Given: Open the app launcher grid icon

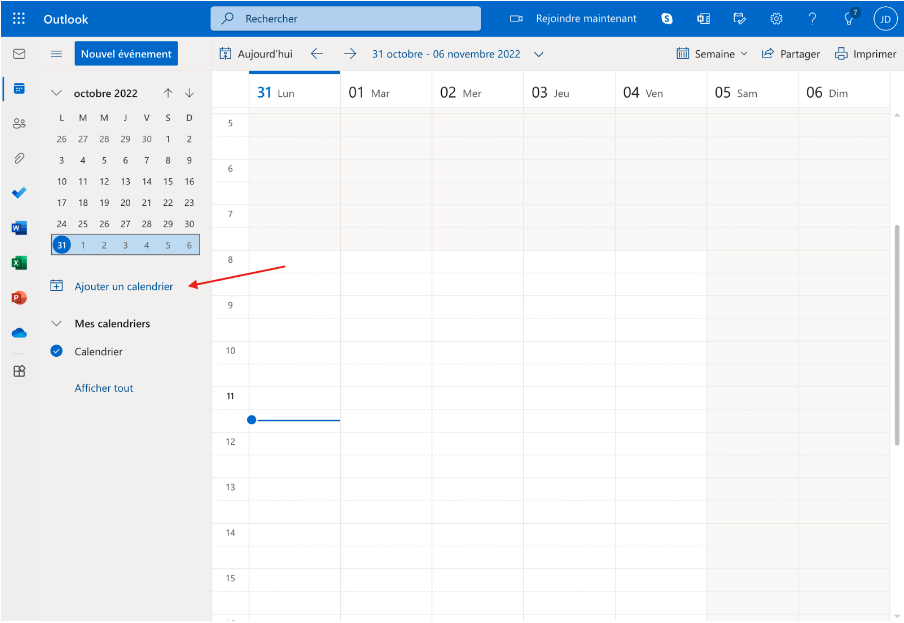Looking at the screenshot, I should pyautogui.click(x=18, y=18).
